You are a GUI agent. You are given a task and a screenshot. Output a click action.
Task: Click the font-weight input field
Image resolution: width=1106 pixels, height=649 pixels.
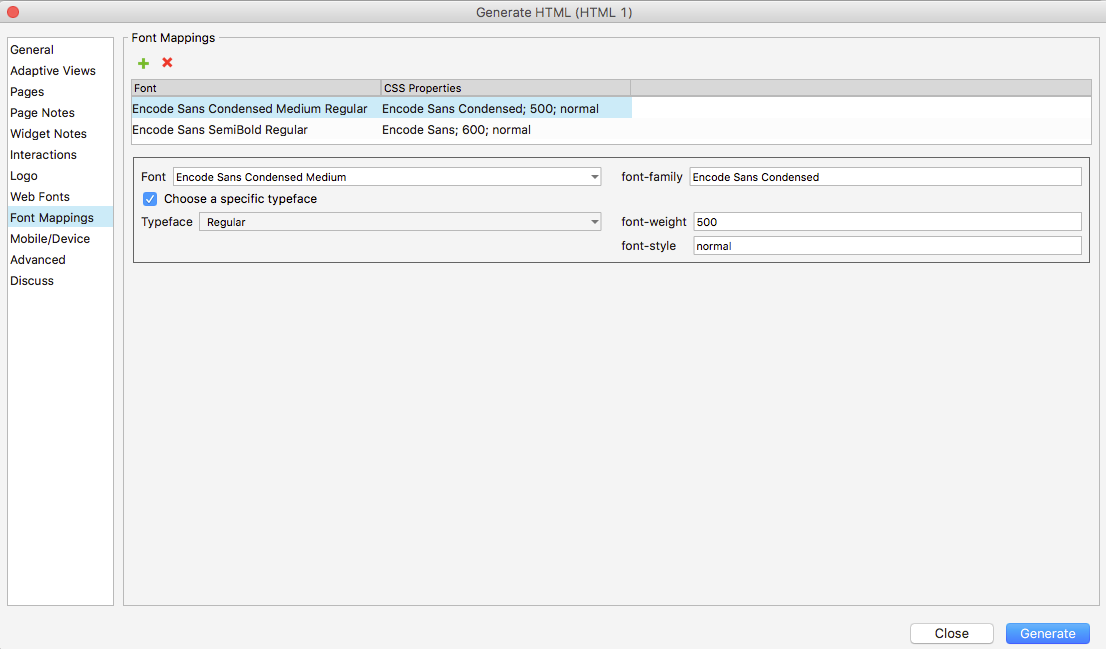click(887, 222)
